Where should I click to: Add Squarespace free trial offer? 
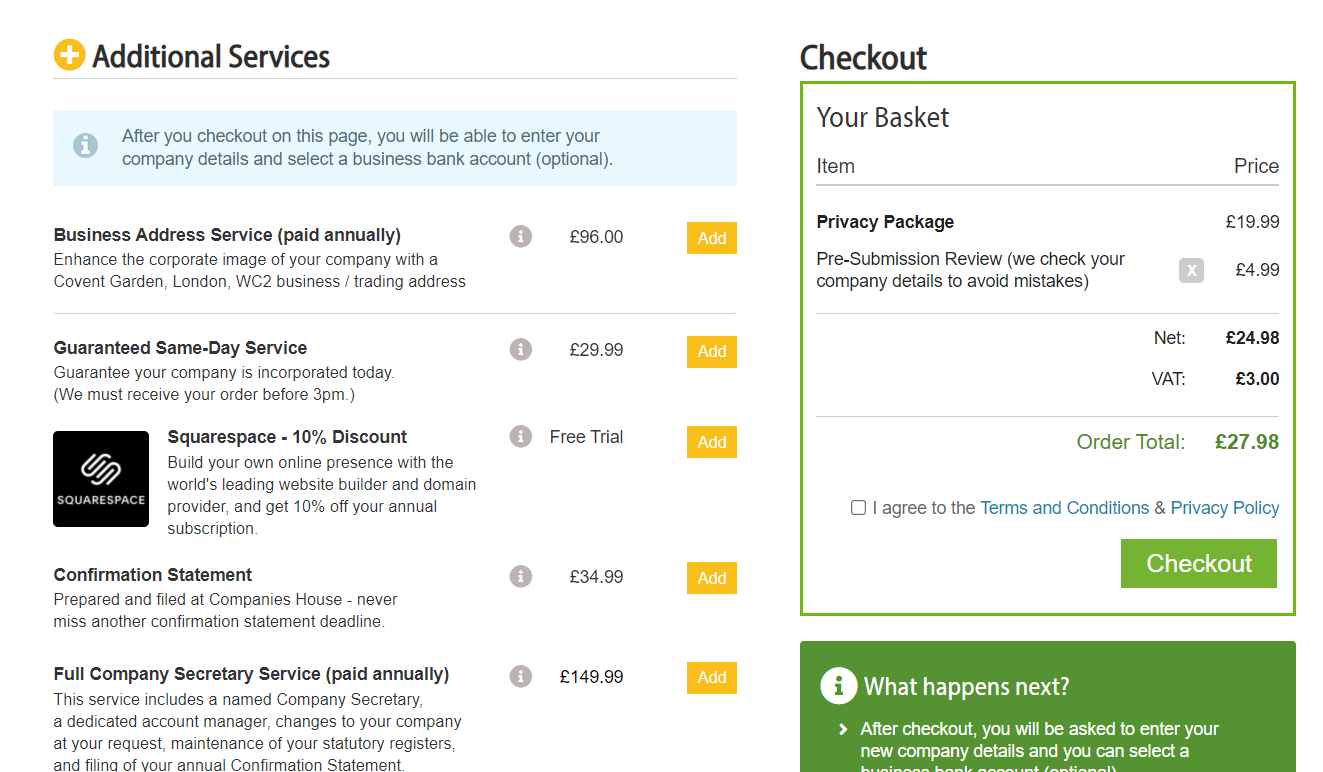click(712, 442)
